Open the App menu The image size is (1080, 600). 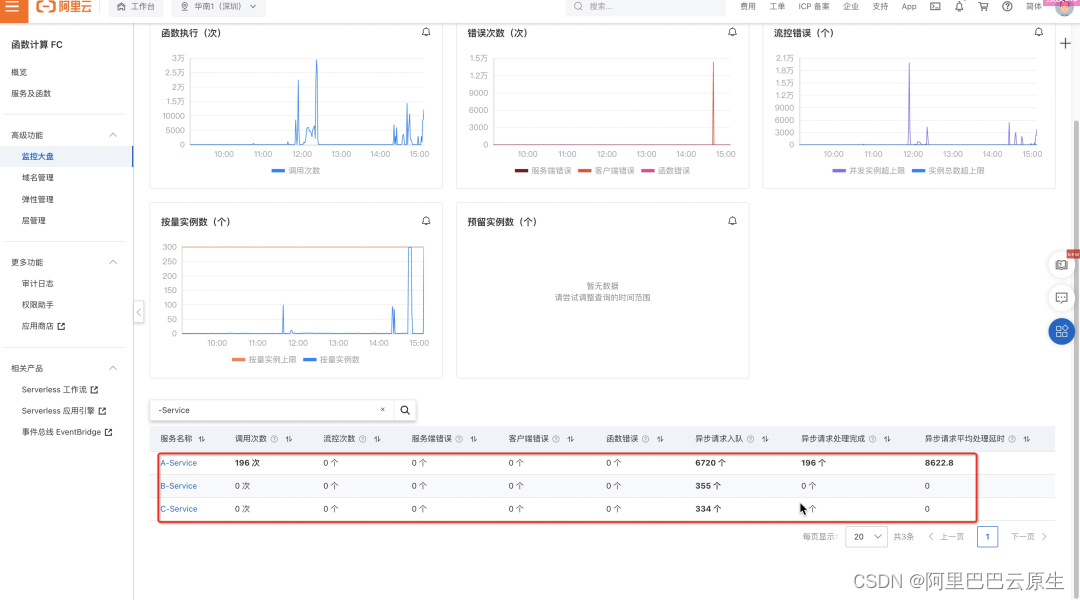(909, 7)
